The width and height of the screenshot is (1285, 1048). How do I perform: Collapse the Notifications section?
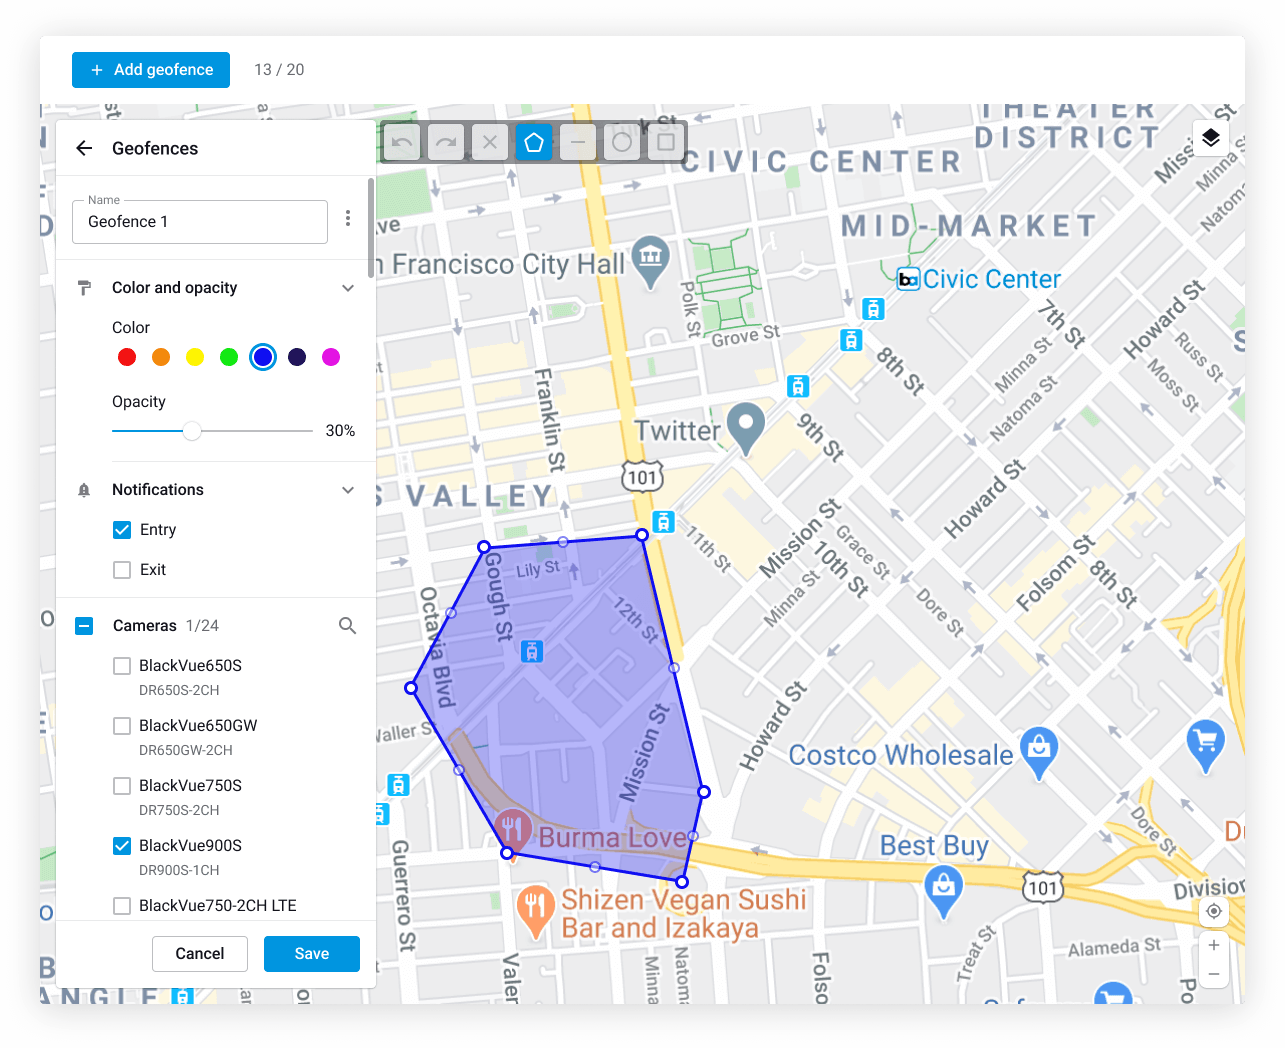coord(348,489)
